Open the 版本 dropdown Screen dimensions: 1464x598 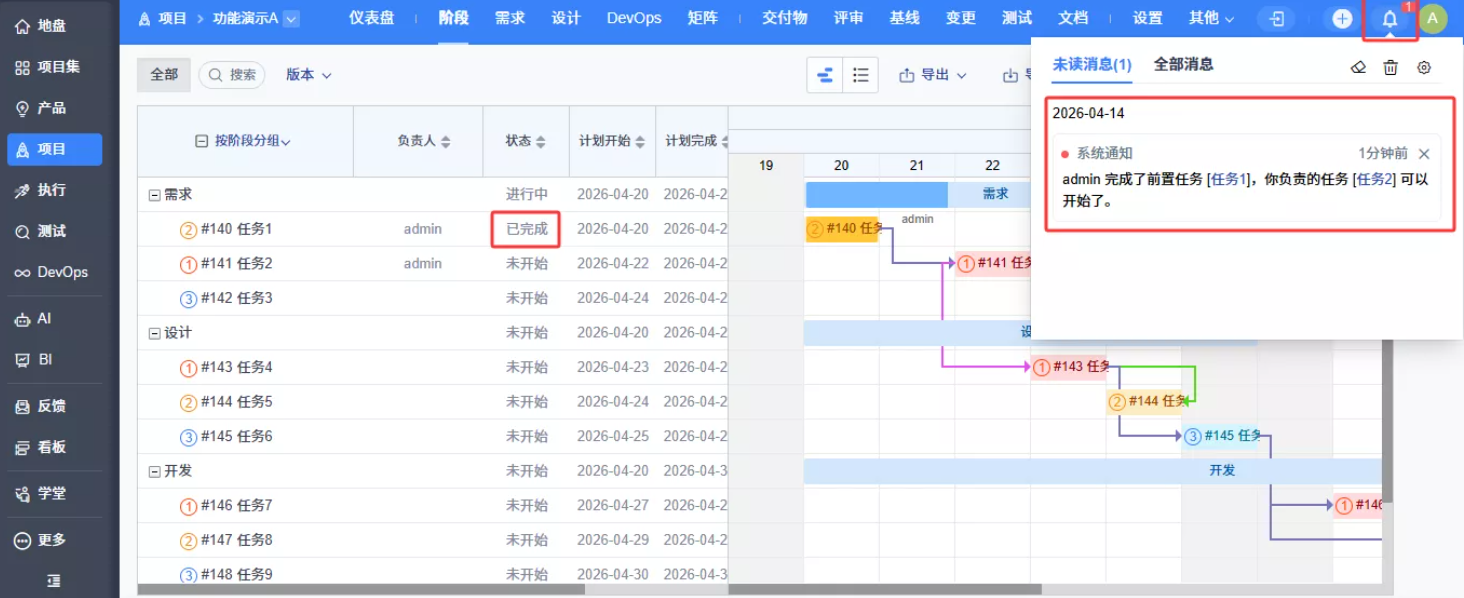tap(308, 75)
